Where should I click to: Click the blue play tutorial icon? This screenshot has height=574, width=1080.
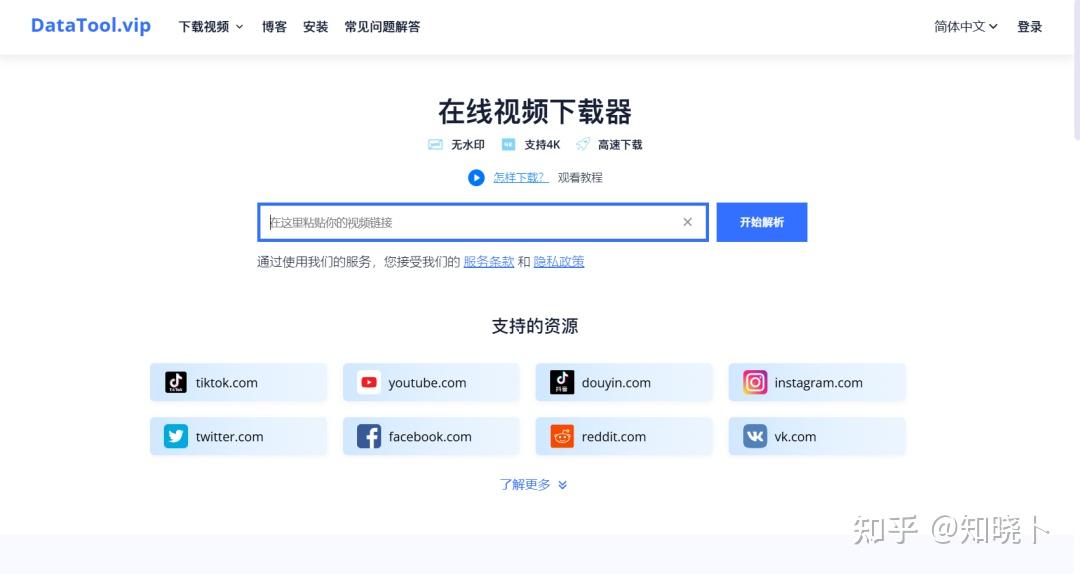476,178
